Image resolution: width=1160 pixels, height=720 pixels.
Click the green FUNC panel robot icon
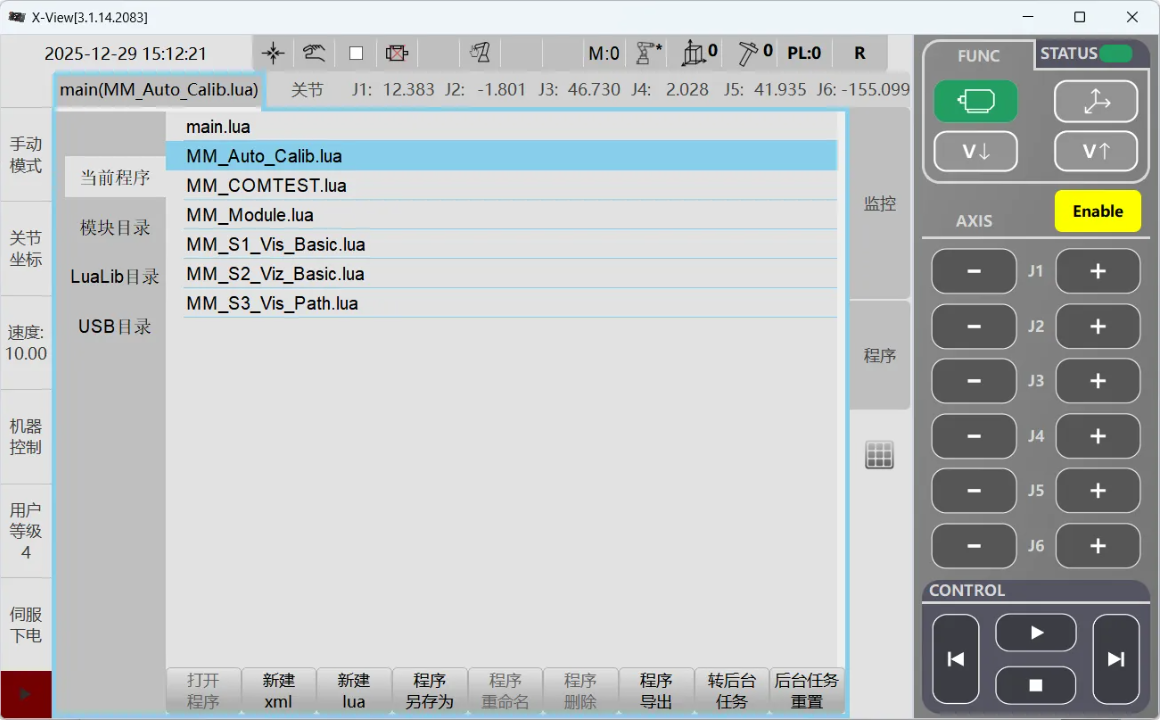point(975,101)
